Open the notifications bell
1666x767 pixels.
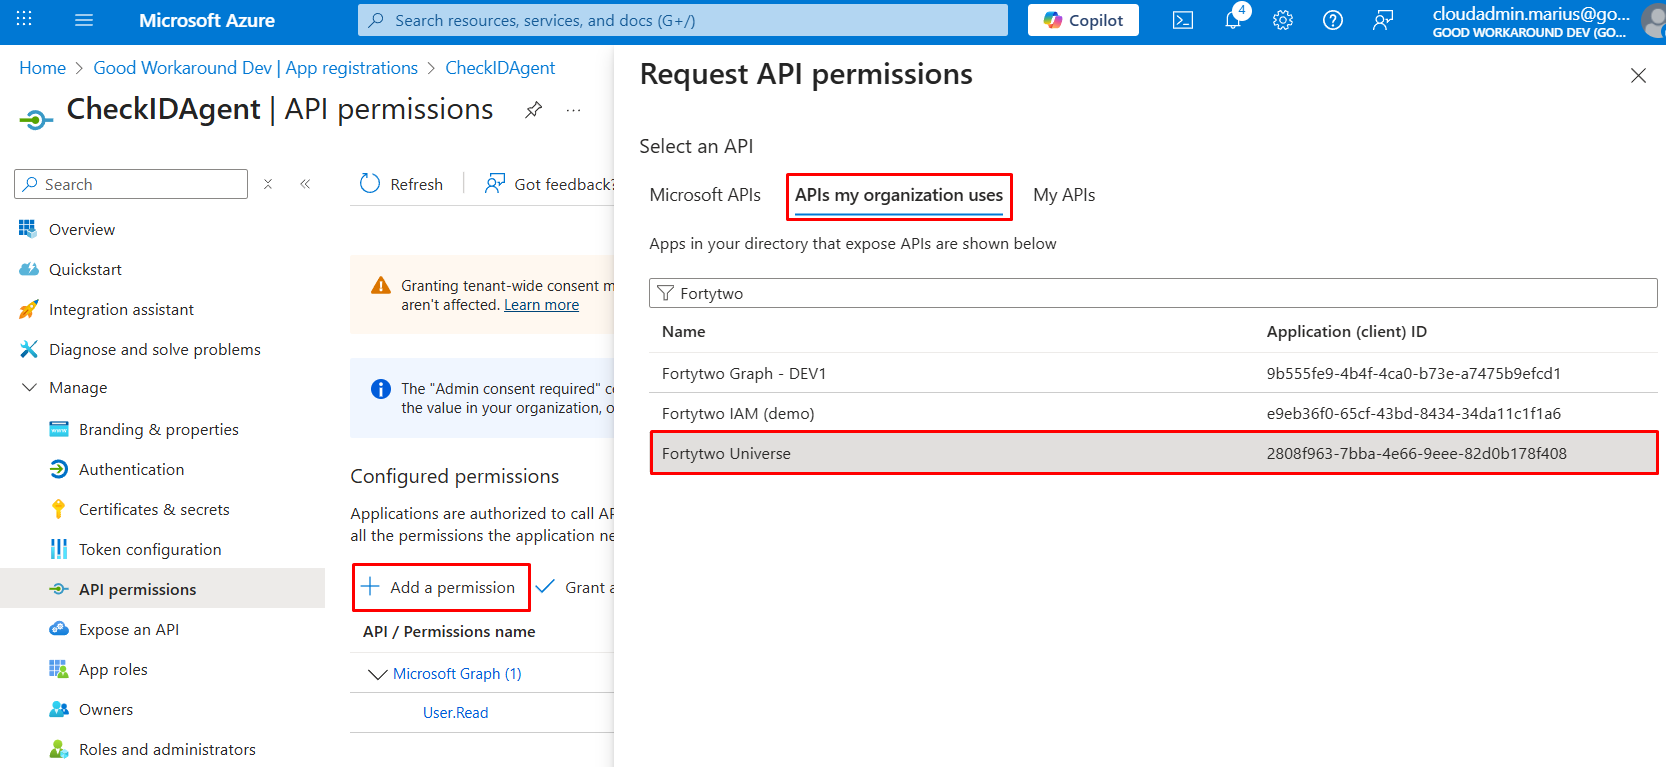pyautogui.click(x=1233, y=20)
